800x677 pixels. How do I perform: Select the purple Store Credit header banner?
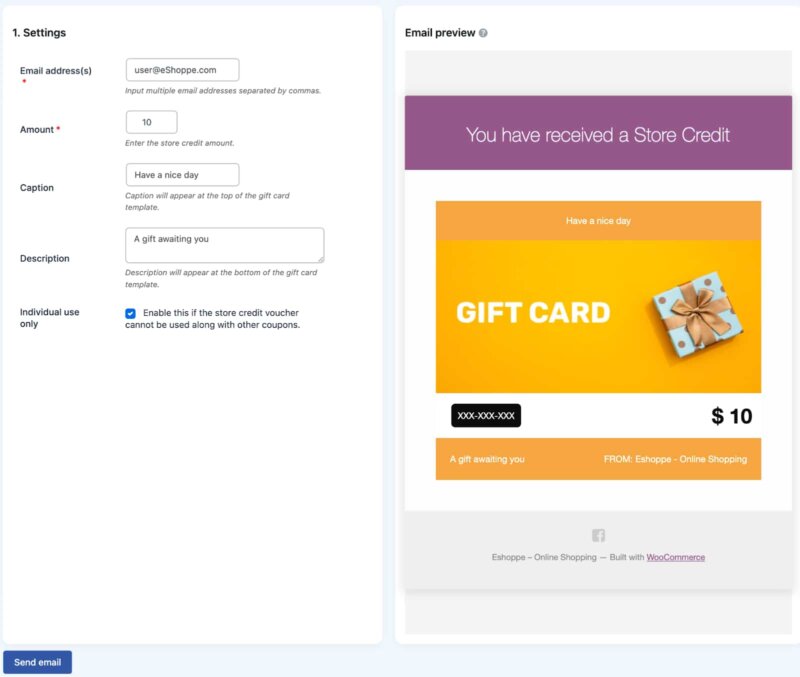(x=597, y=132)
